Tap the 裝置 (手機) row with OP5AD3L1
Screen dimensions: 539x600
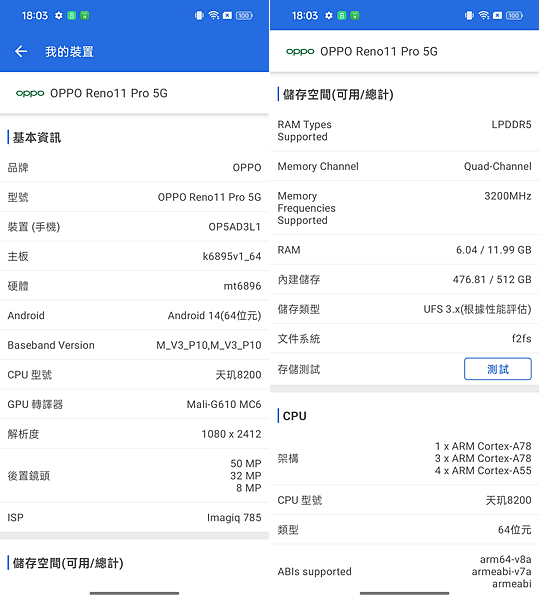pyautogui.click(x=134, y=227)
